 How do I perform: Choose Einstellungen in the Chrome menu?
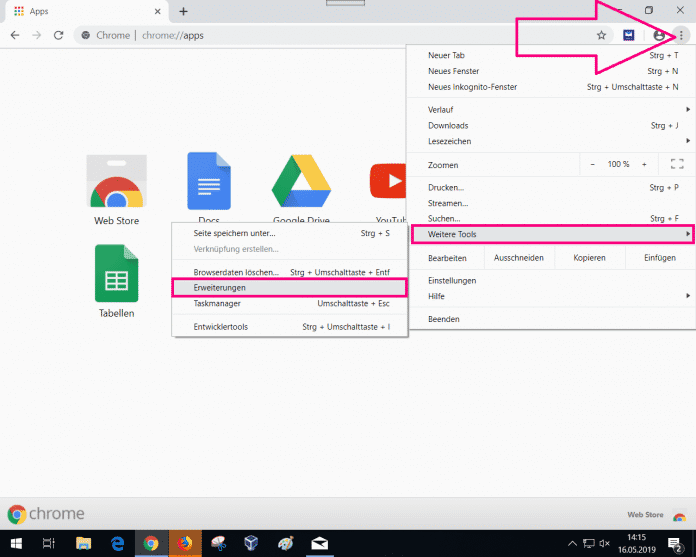tap(452, 280)
